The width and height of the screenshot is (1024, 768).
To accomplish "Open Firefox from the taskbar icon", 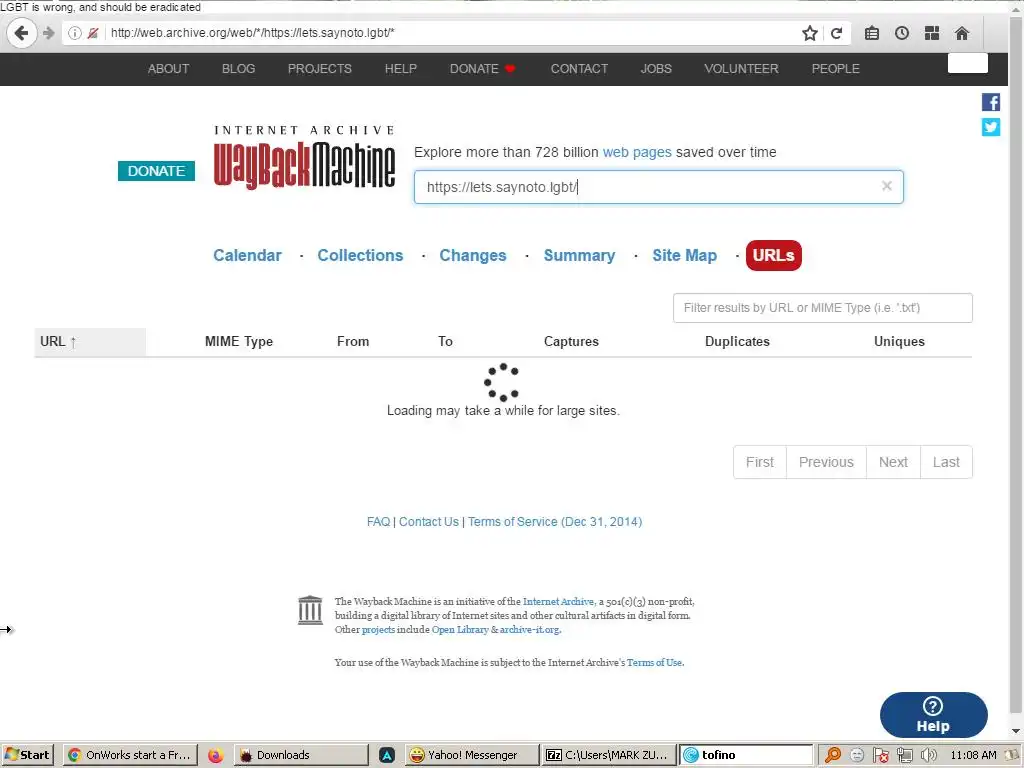I will pyautogui.click(x=215, y=755).
